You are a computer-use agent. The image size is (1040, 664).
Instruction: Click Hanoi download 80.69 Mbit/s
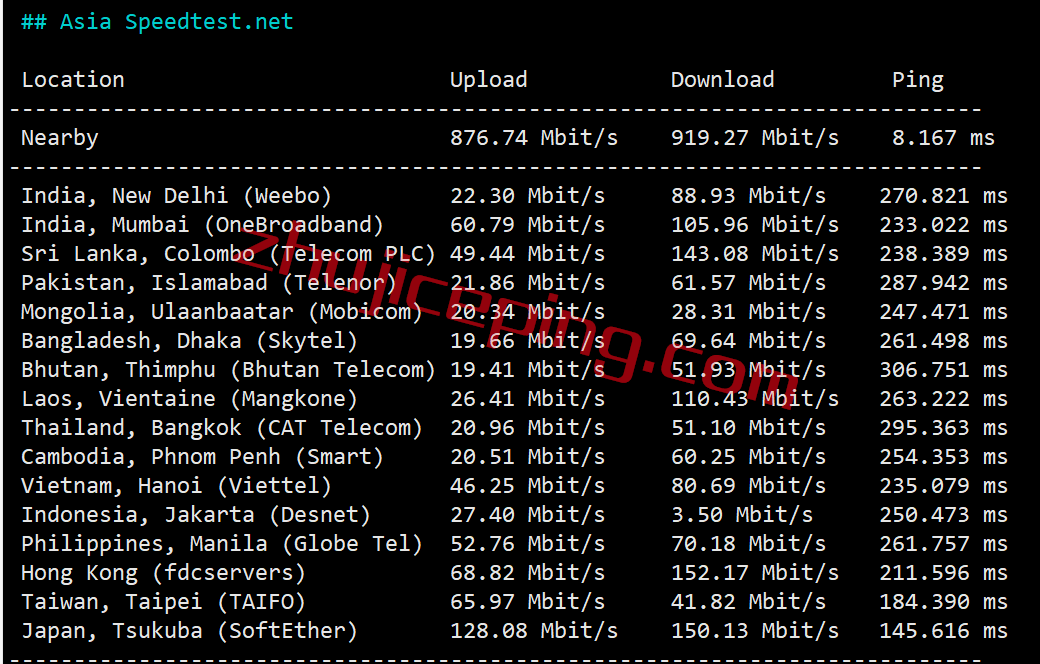click(x=748, y=486)
